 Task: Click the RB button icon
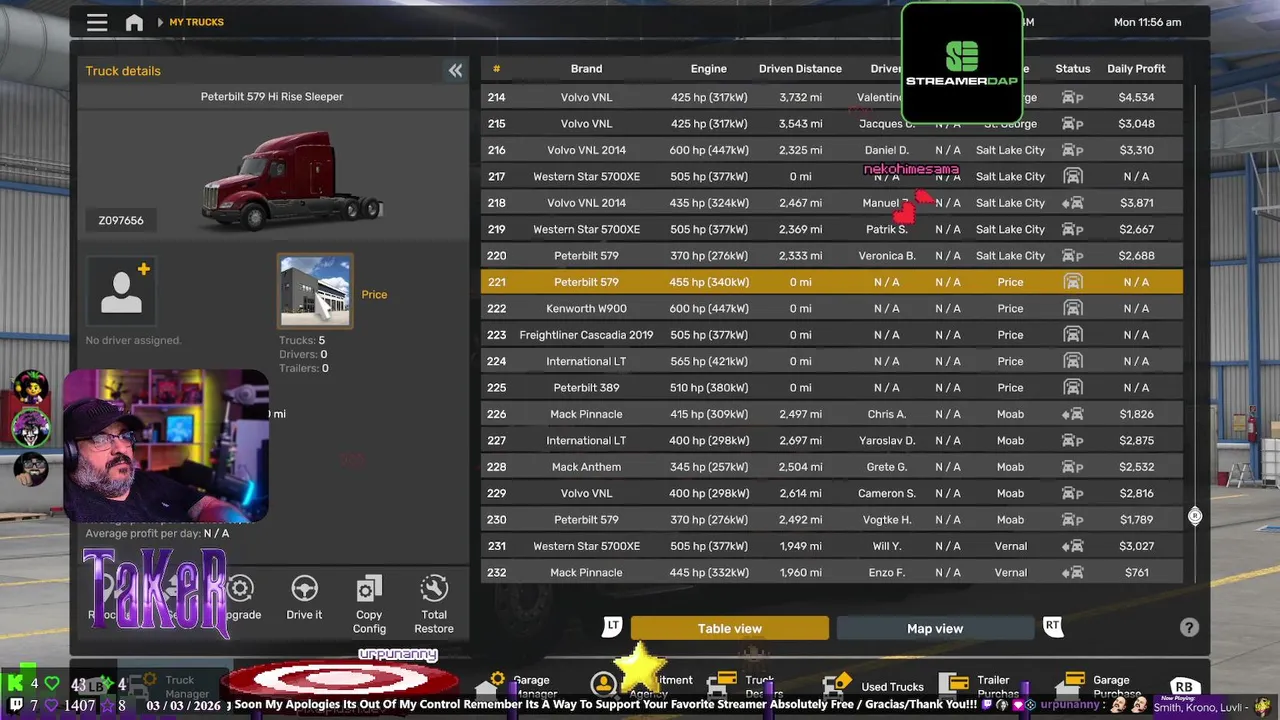(x=1184, y=687)
